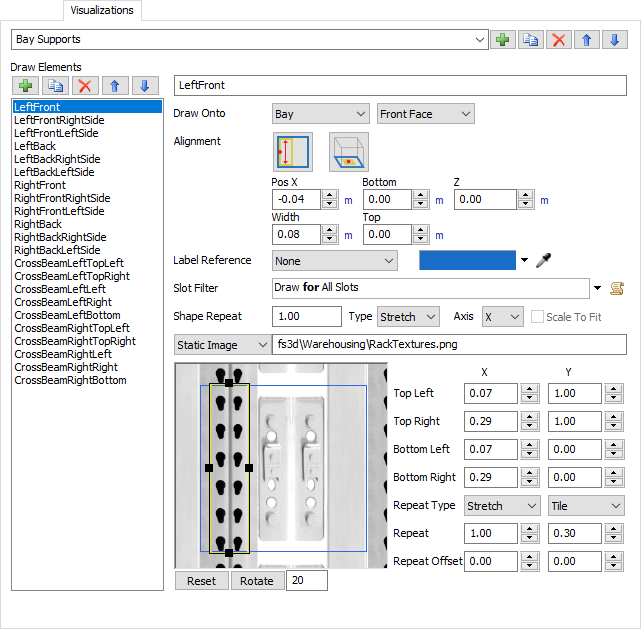
Task: Click the texture file path field
Action: 449,345
